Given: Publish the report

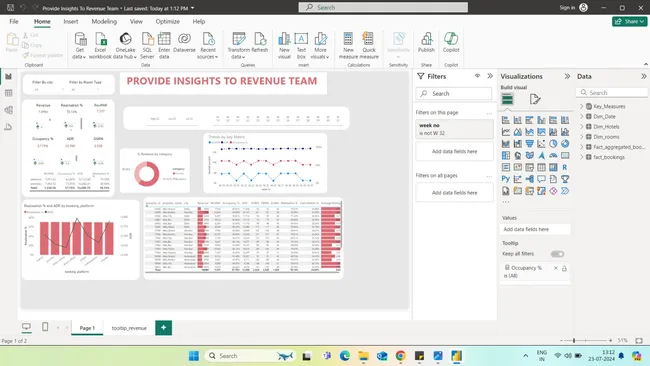Looking at the screenshot, I should pos(426,43).
